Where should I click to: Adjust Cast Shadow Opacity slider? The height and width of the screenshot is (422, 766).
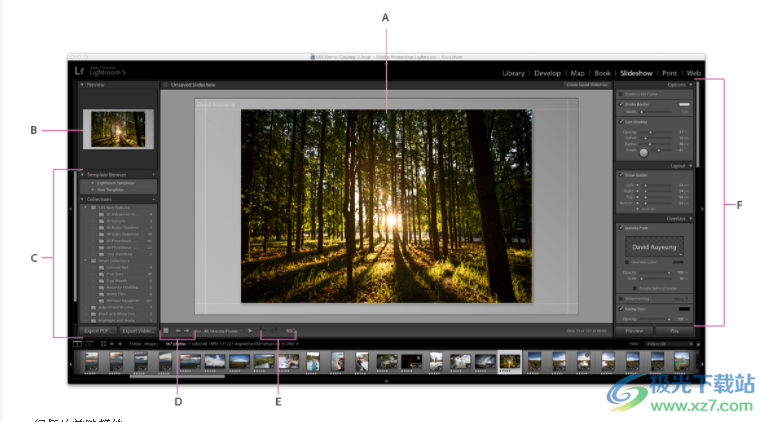pos(656,132)
